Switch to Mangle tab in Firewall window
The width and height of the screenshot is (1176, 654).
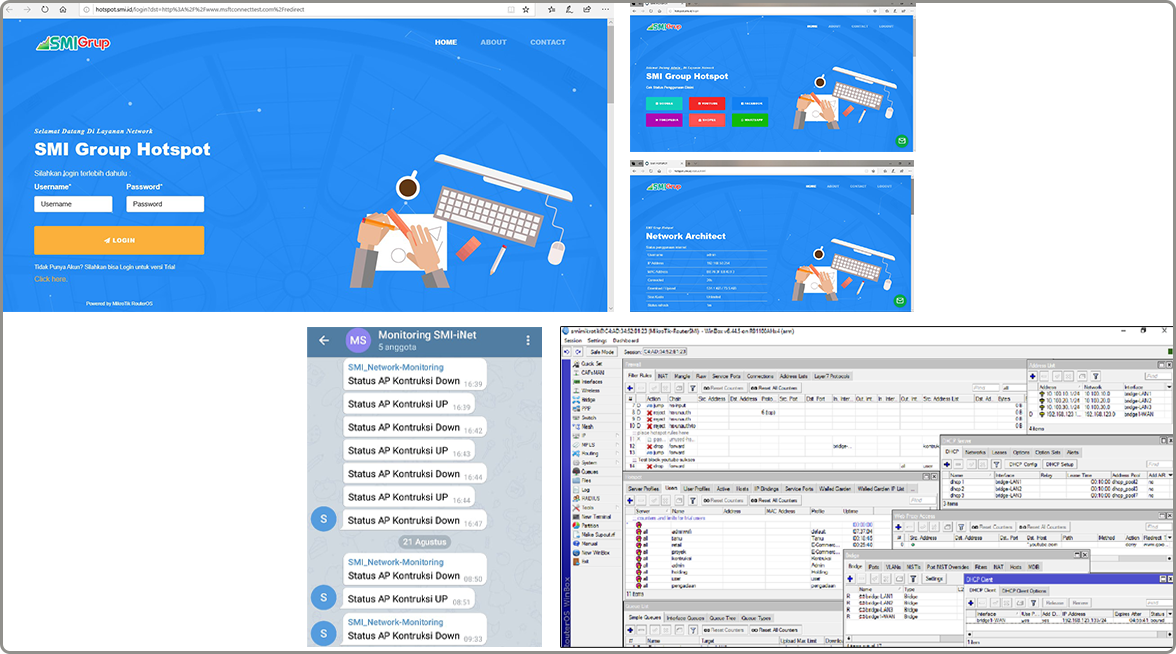click(x=682, y=376)
